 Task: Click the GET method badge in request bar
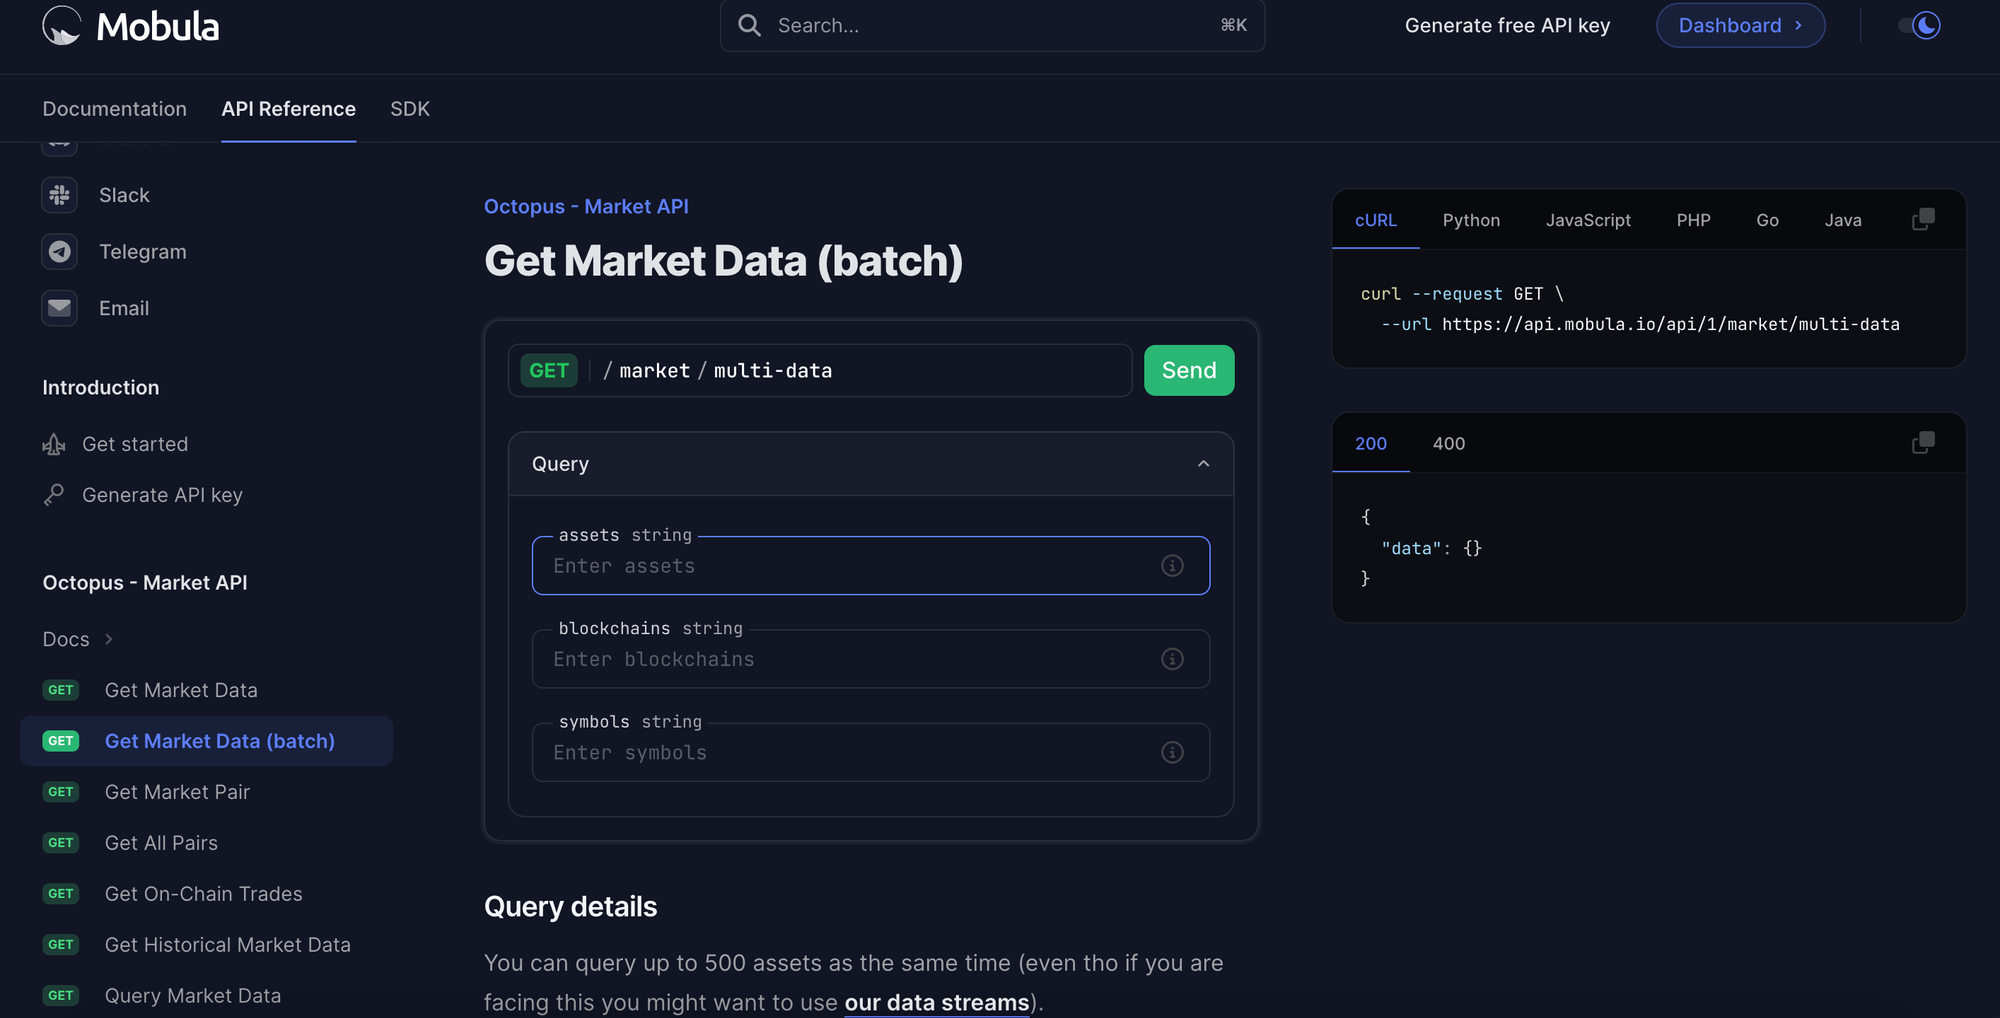pyautogui.click(x=549, y=371)
